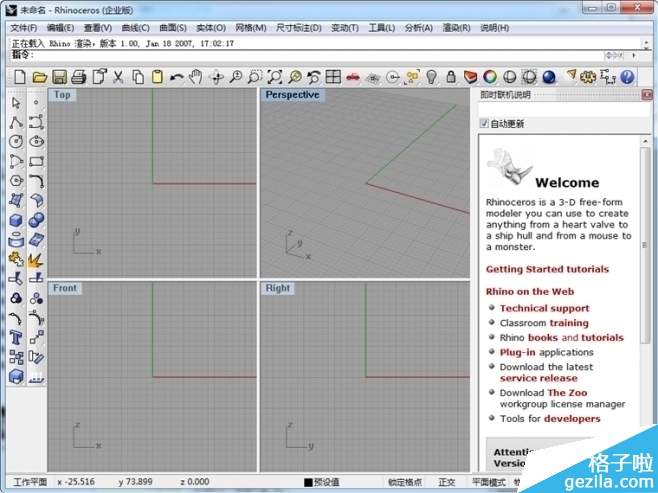Toggle the 自动更新 checkbox

(485, 124)
